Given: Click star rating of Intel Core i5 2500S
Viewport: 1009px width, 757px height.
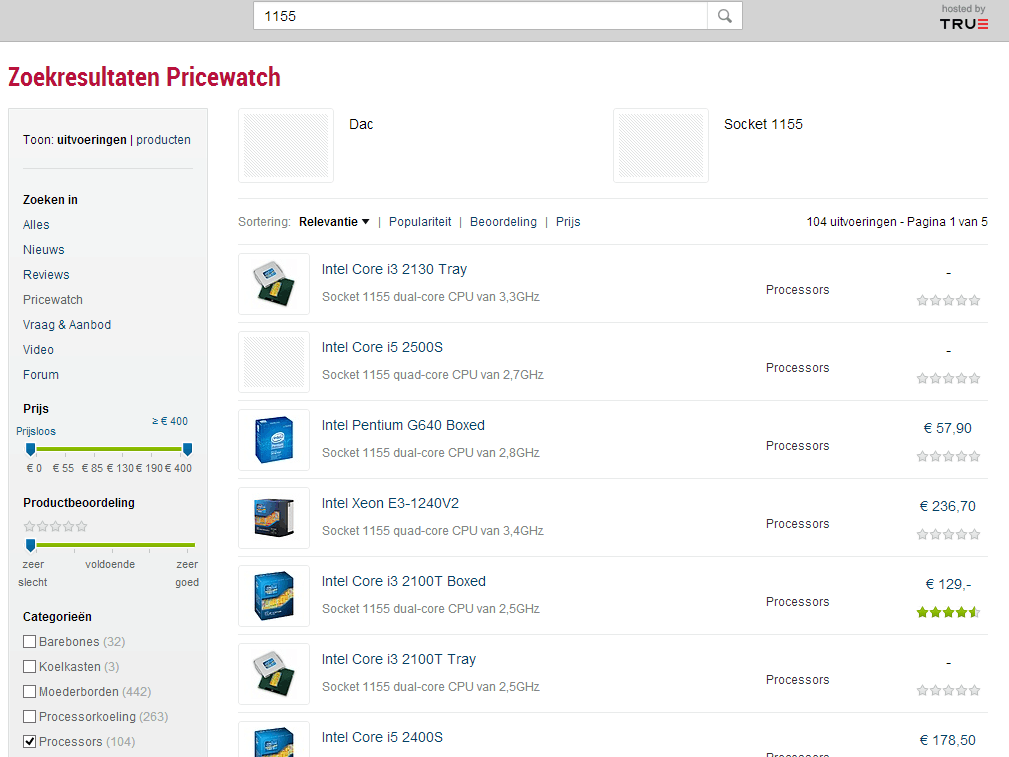Looking at the screenshot, I should 949,378.
